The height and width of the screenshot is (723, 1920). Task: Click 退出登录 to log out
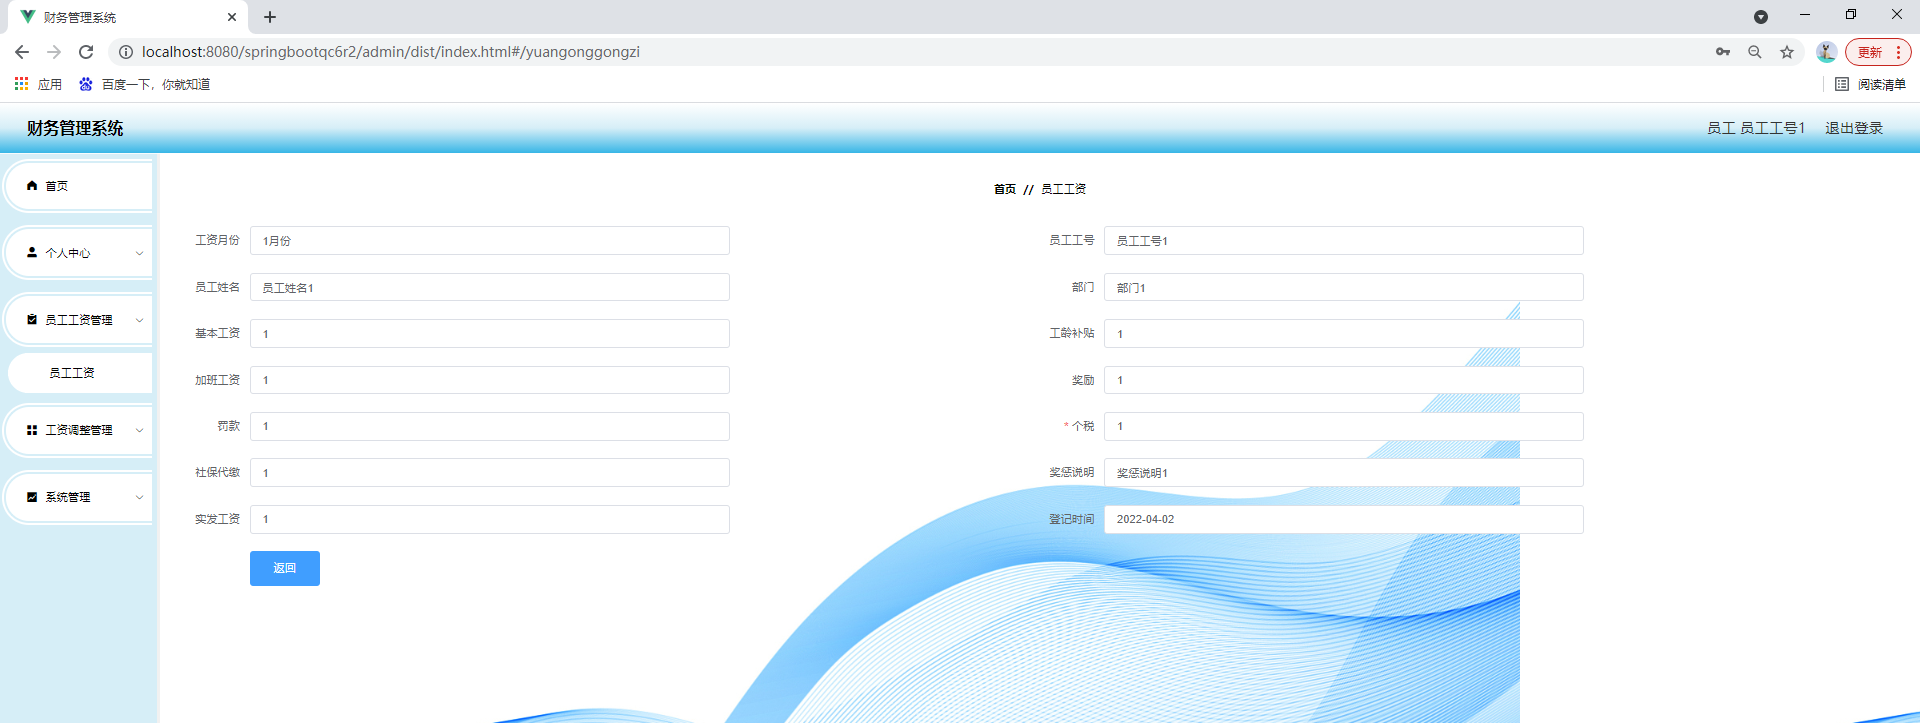(x=1853, y=128)
